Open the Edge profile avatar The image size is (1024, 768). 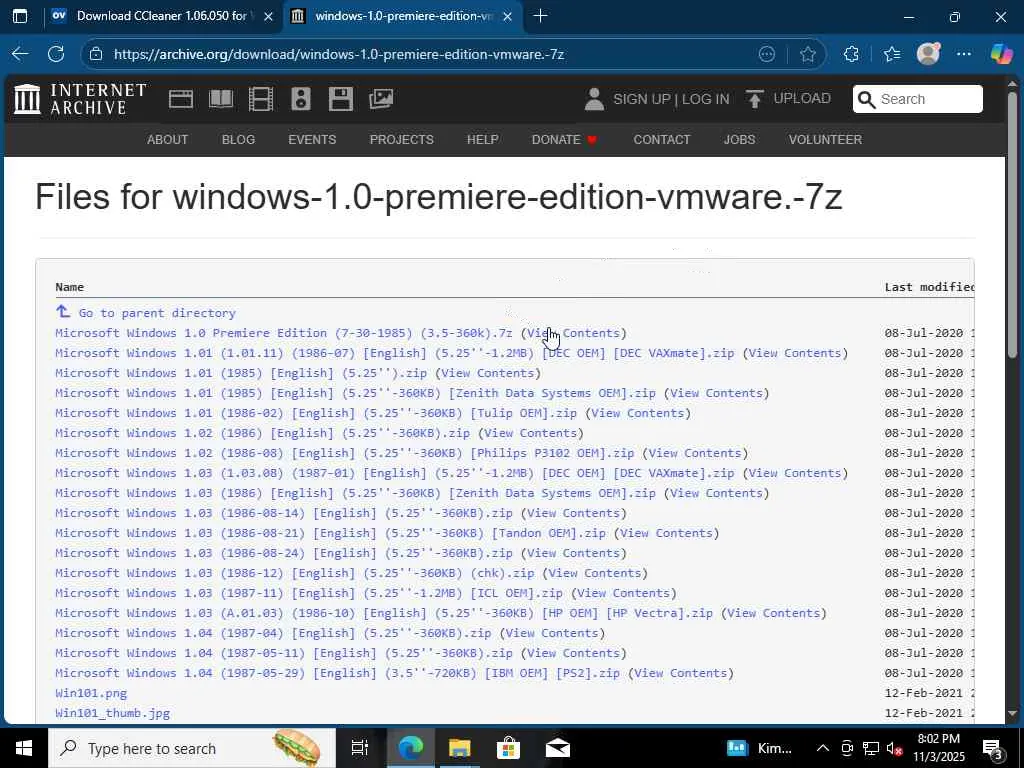pyautogui.click(x=928, y=54)
